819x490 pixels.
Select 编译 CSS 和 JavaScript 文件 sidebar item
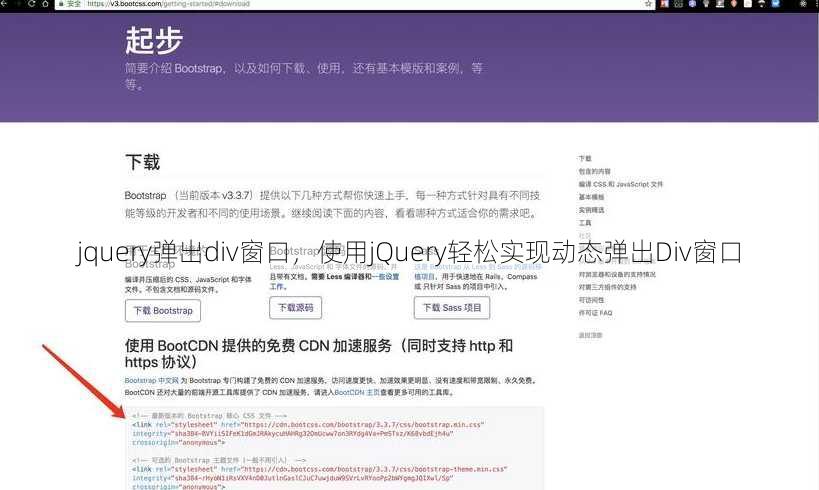point(621,184)
